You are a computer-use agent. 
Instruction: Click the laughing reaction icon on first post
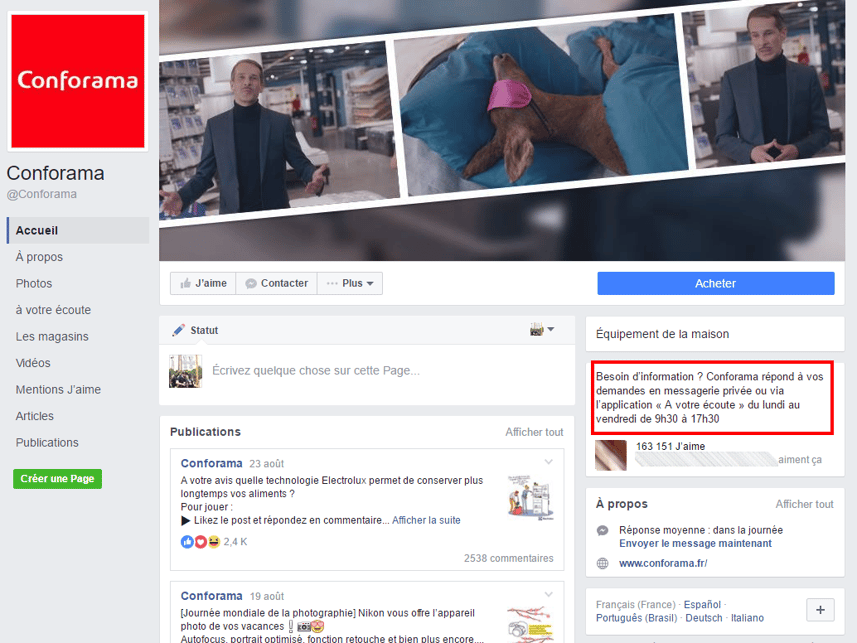(214, 542)
